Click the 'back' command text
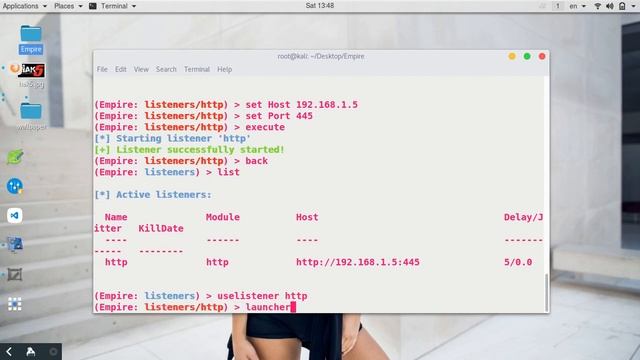 coord(256,161)
